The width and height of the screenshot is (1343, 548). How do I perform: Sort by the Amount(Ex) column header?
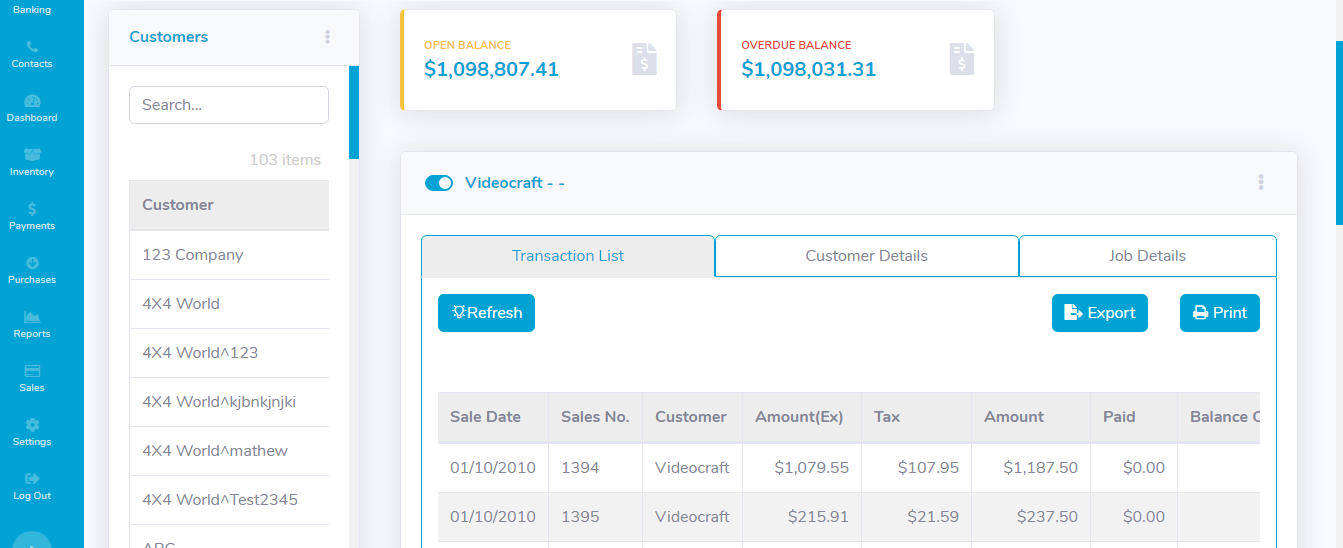tap(802, 417)
